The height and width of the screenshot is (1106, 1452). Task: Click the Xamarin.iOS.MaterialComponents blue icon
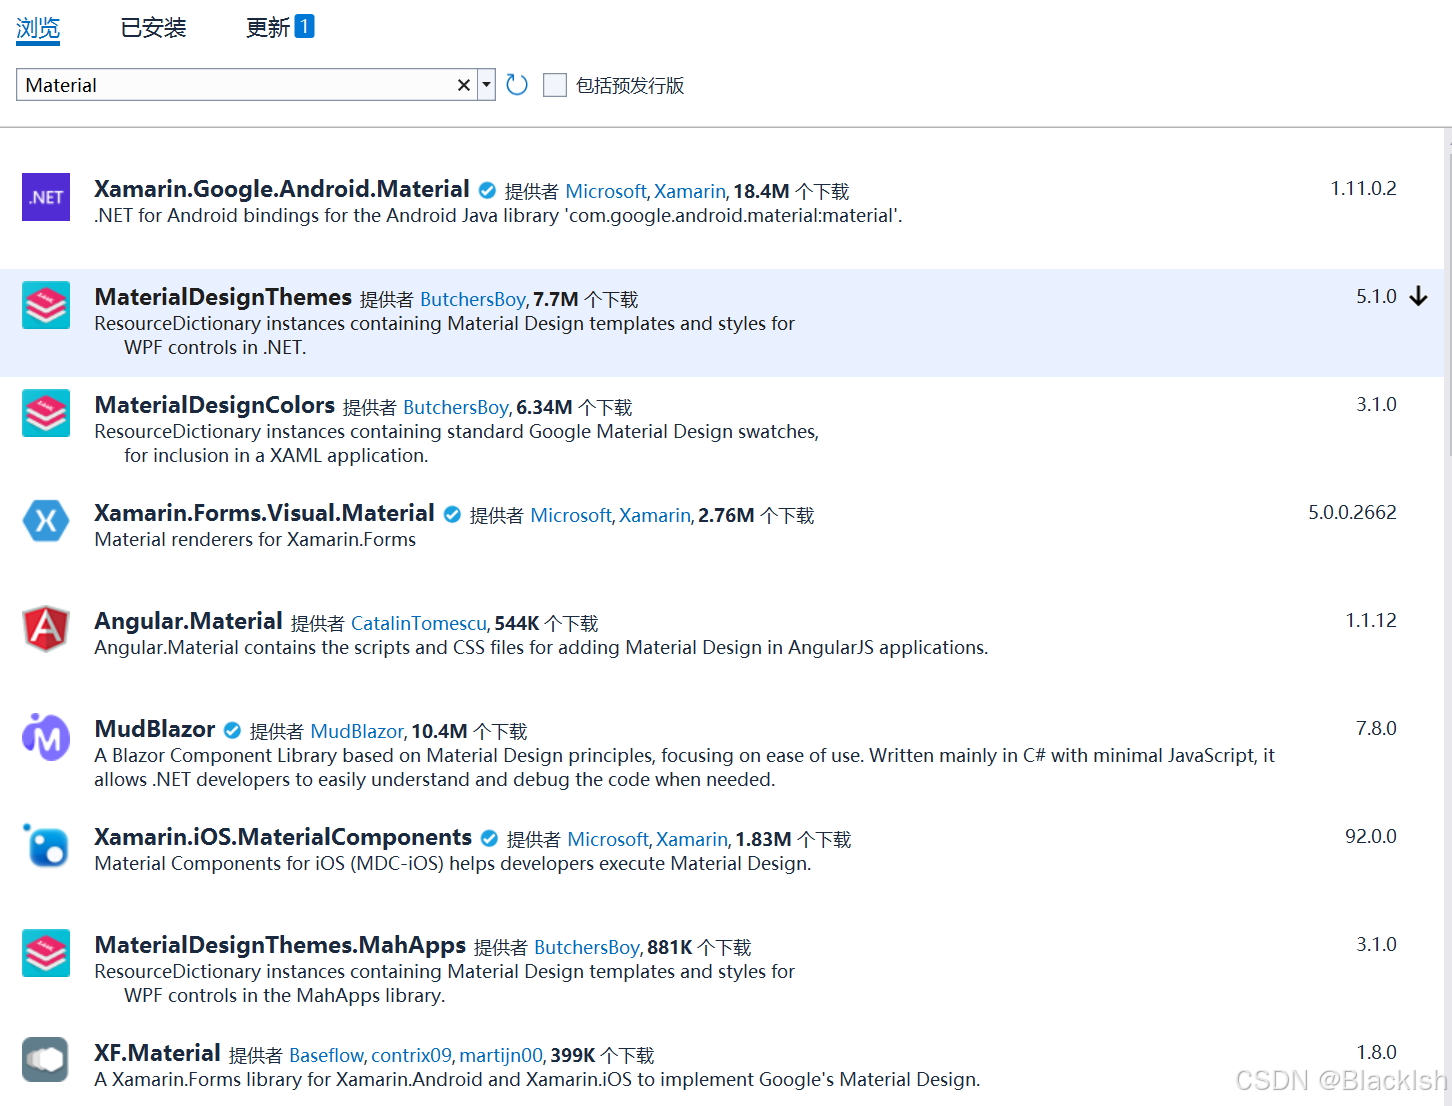[46, 845]
